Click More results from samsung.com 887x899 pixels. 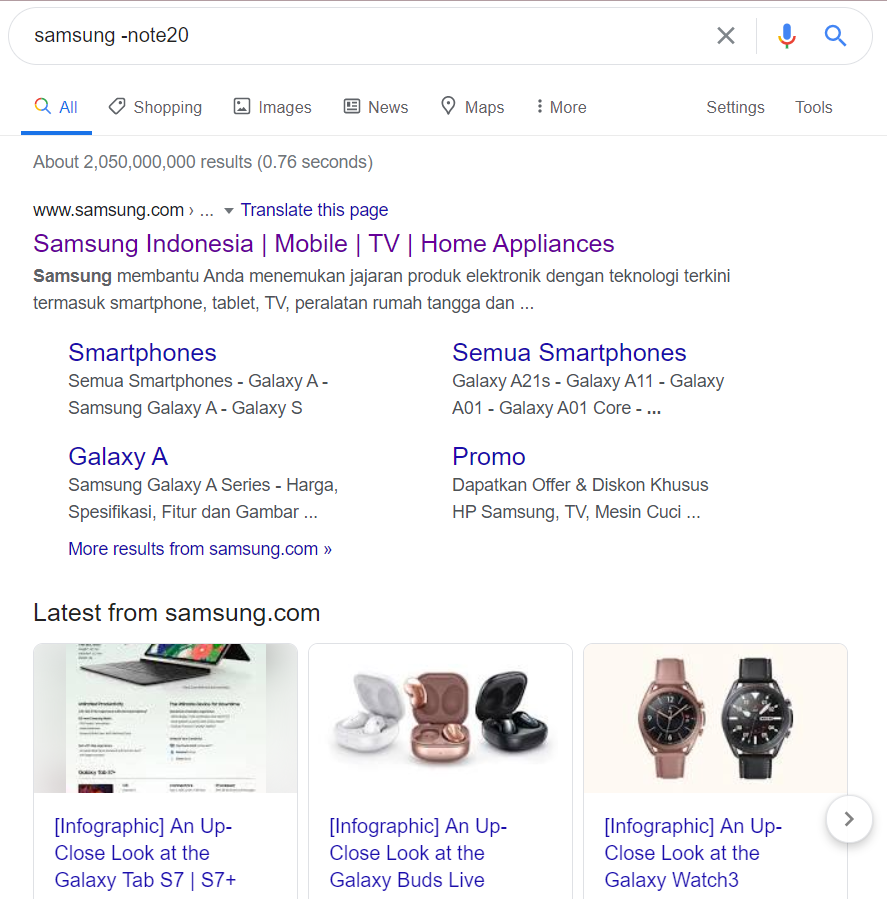coord(200,549)
